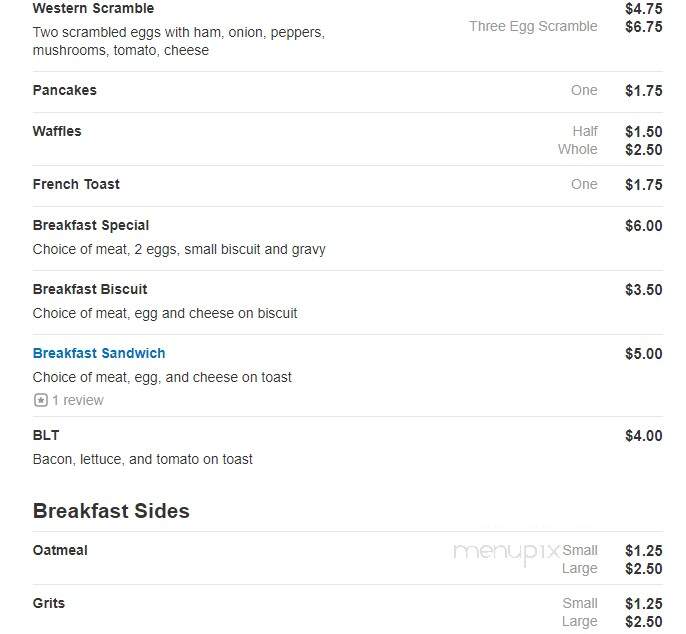This screenshot has height=634, width=686.
Task: Select the Western Scramble item title
Action: (x=93, y=8)
